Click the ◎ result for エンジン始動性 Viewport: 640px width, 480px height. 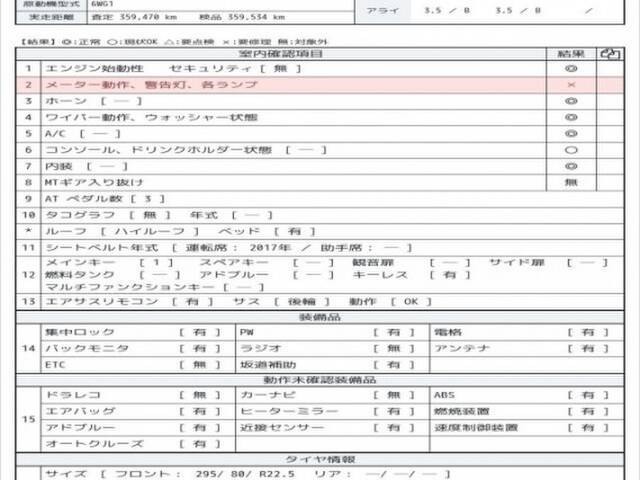tap(571, 69)
